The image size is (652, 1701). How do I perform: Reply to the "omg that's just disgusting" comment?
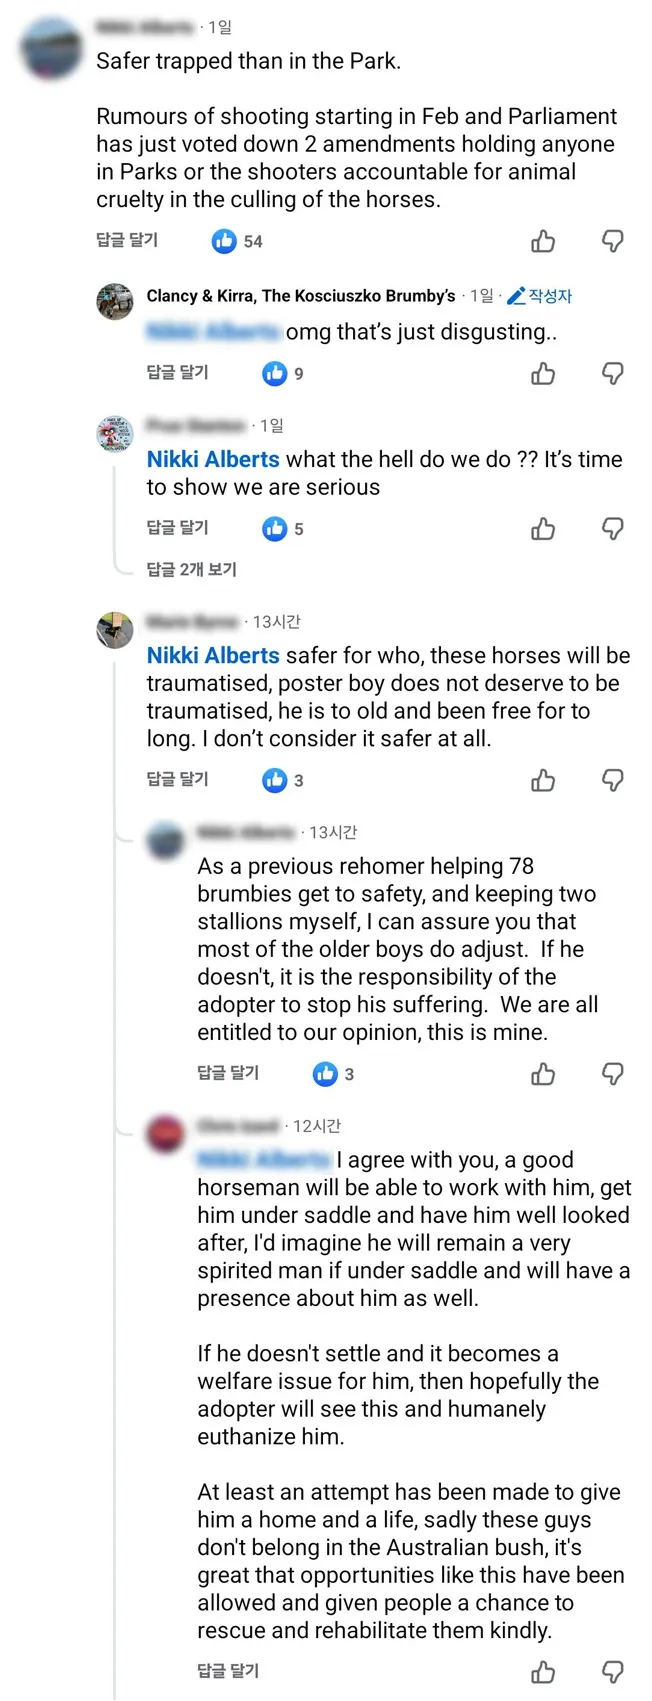pyautogui.click(x=178, y=372)
